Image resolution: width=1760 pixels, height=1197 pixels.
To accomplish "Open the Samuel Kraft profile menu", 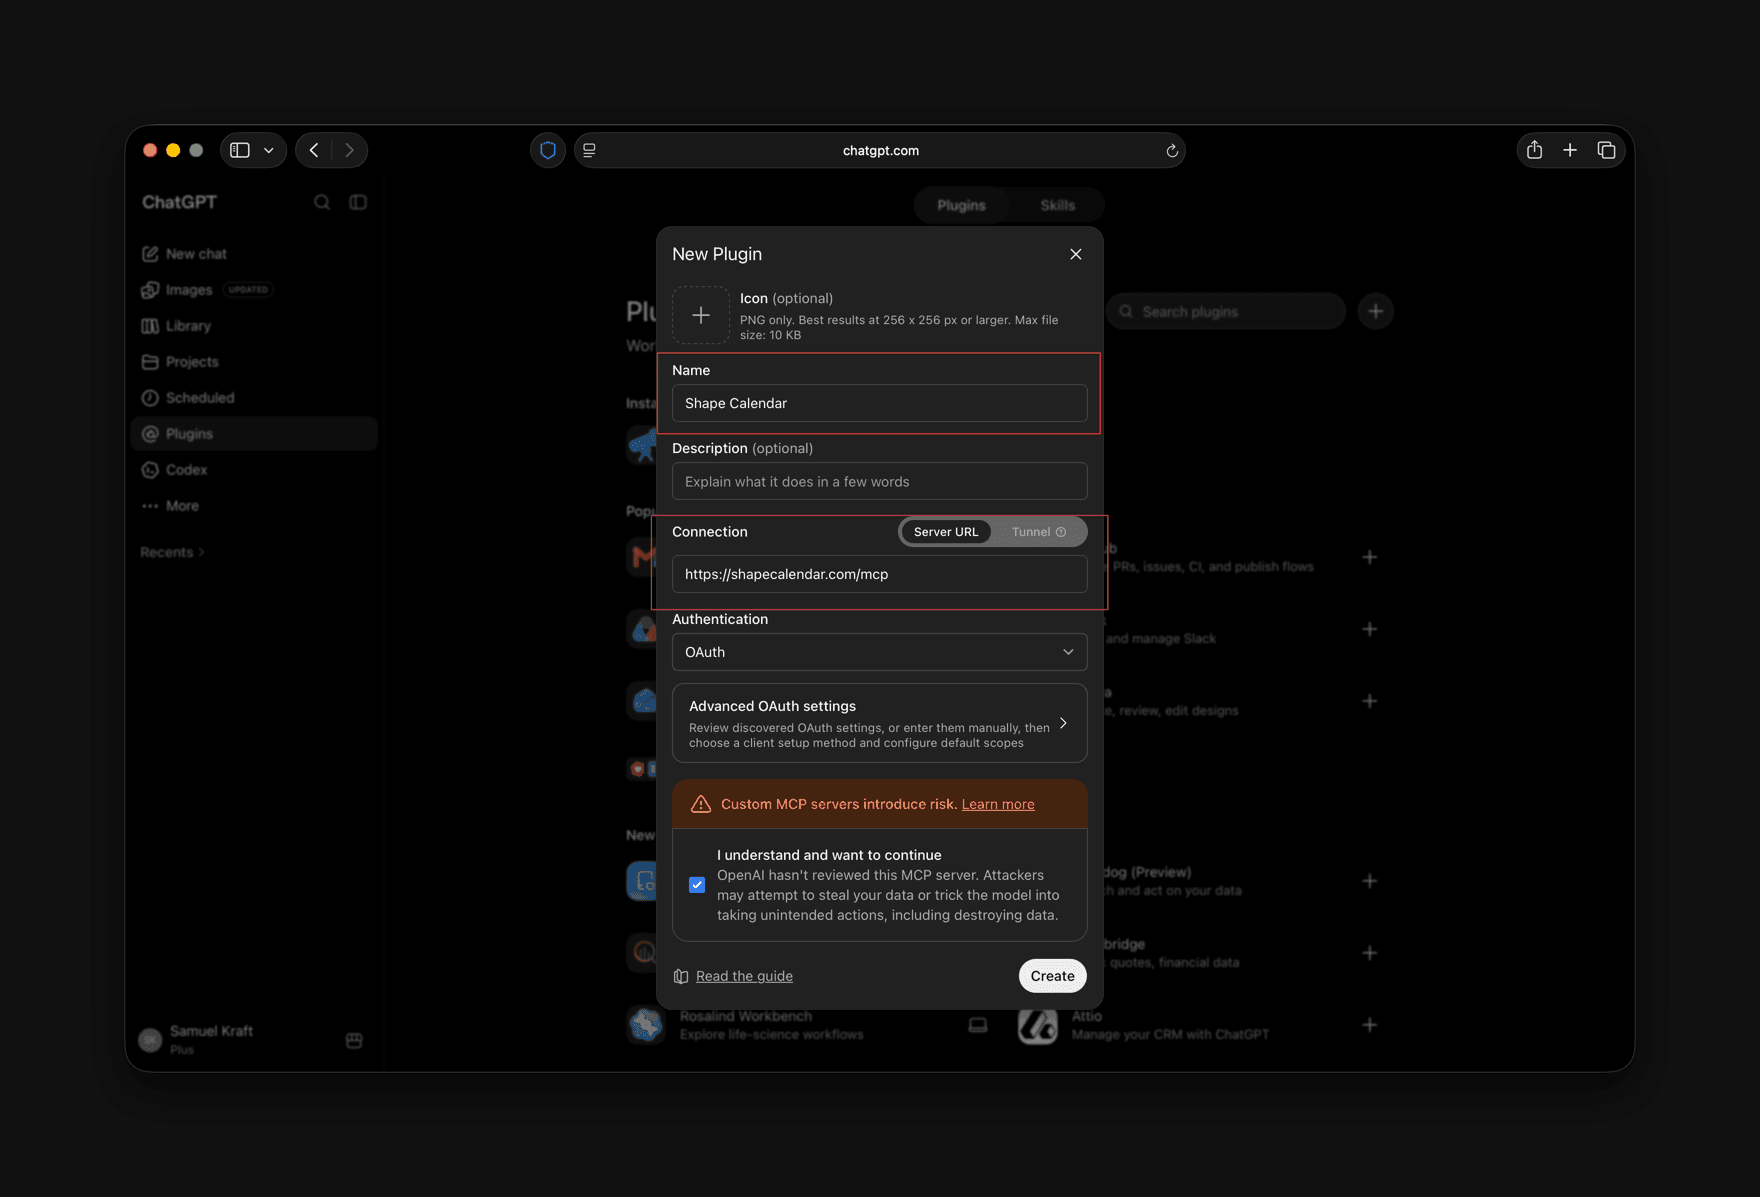I will click(211, 1039).
